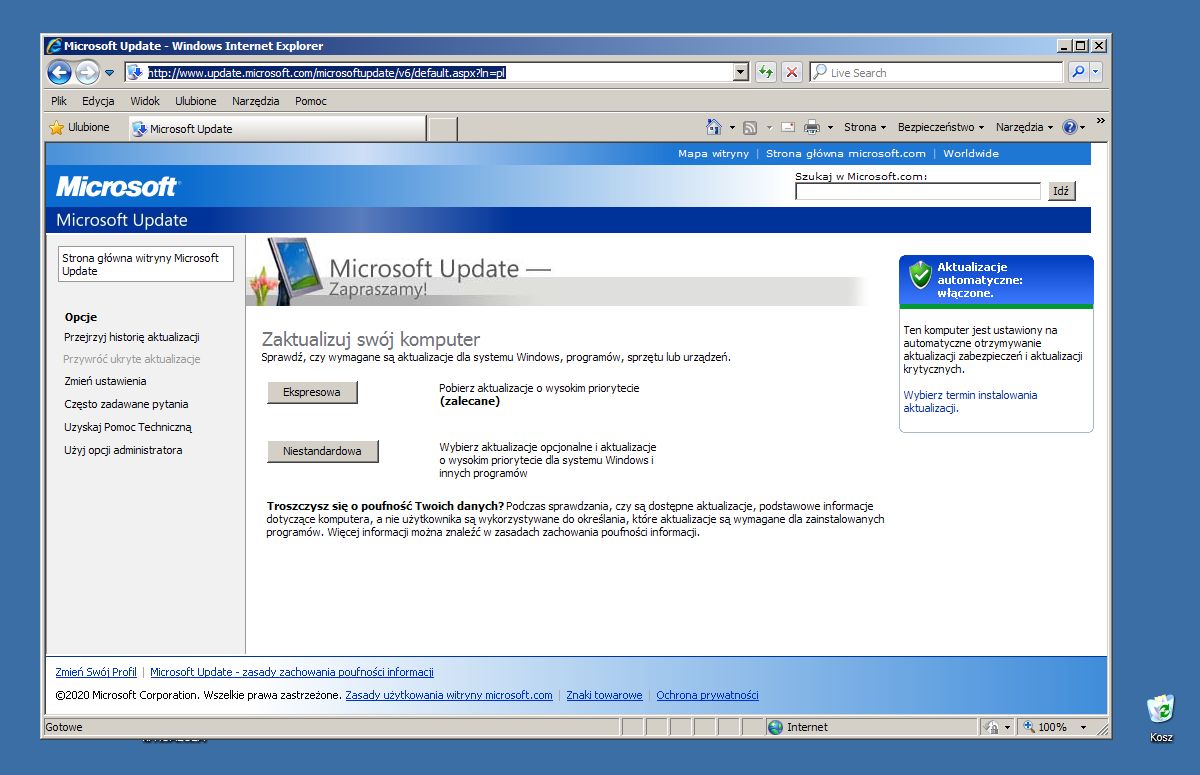Click the Worldwide link

(x=971, y=154)
